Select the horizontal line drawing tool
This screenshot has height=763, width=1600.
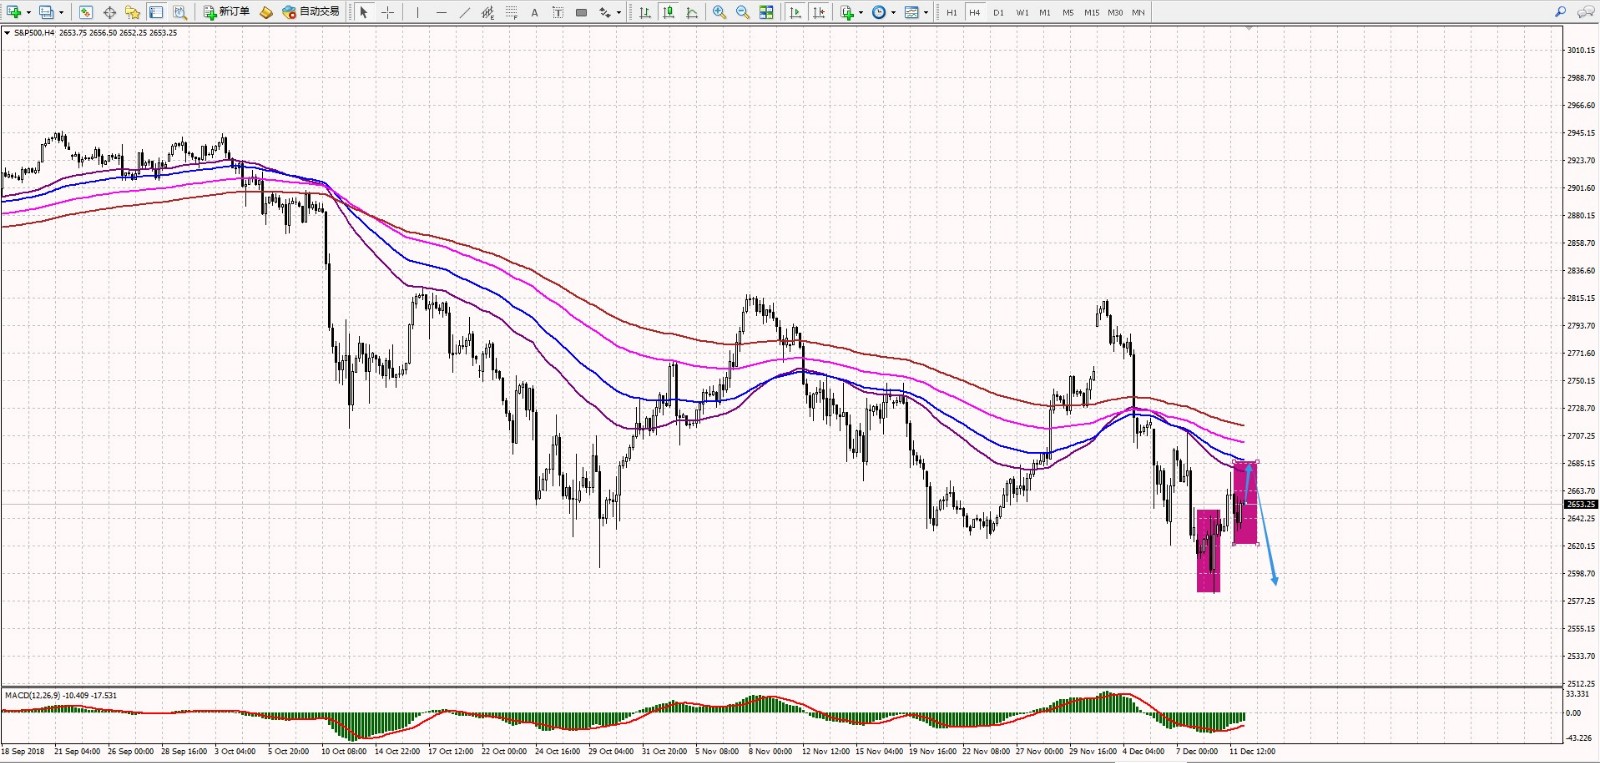click(441, 12)
